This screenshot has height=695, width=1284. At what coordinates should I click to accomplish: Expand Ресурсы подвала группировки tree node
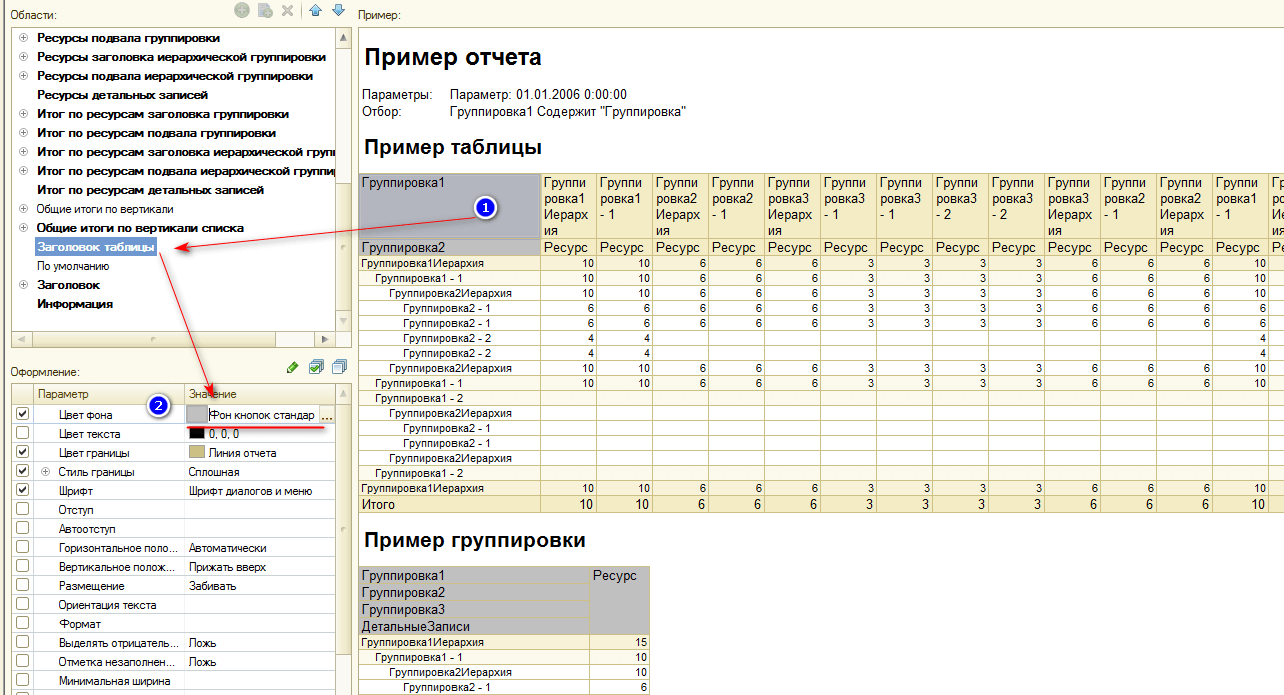click(23, 37)
